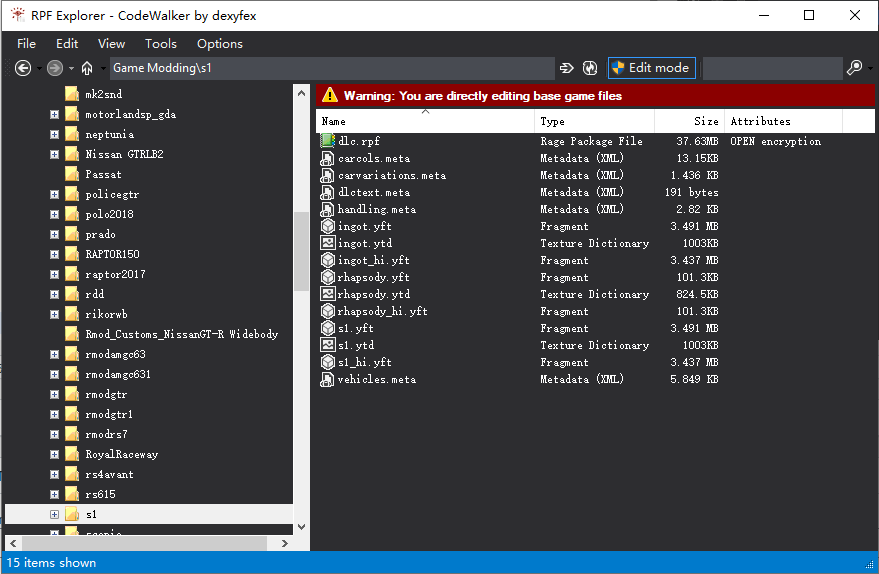Screen dimensions: 879x574
Task: Click the Back navigation arrow
Action: pyautogui.click(x=23, y=68)
